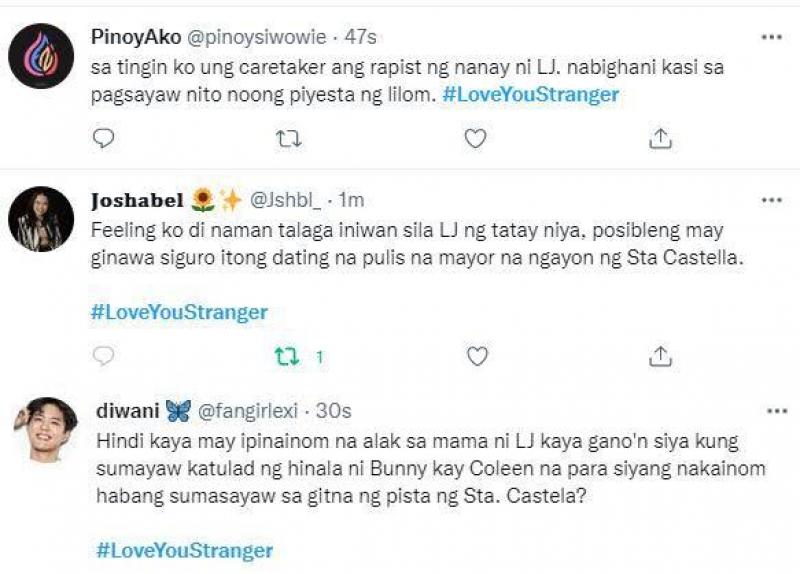This screenshot has width=800, height=574.
Task: Open PinoyAko's profile picture
Action: click(x=41, y=56)
